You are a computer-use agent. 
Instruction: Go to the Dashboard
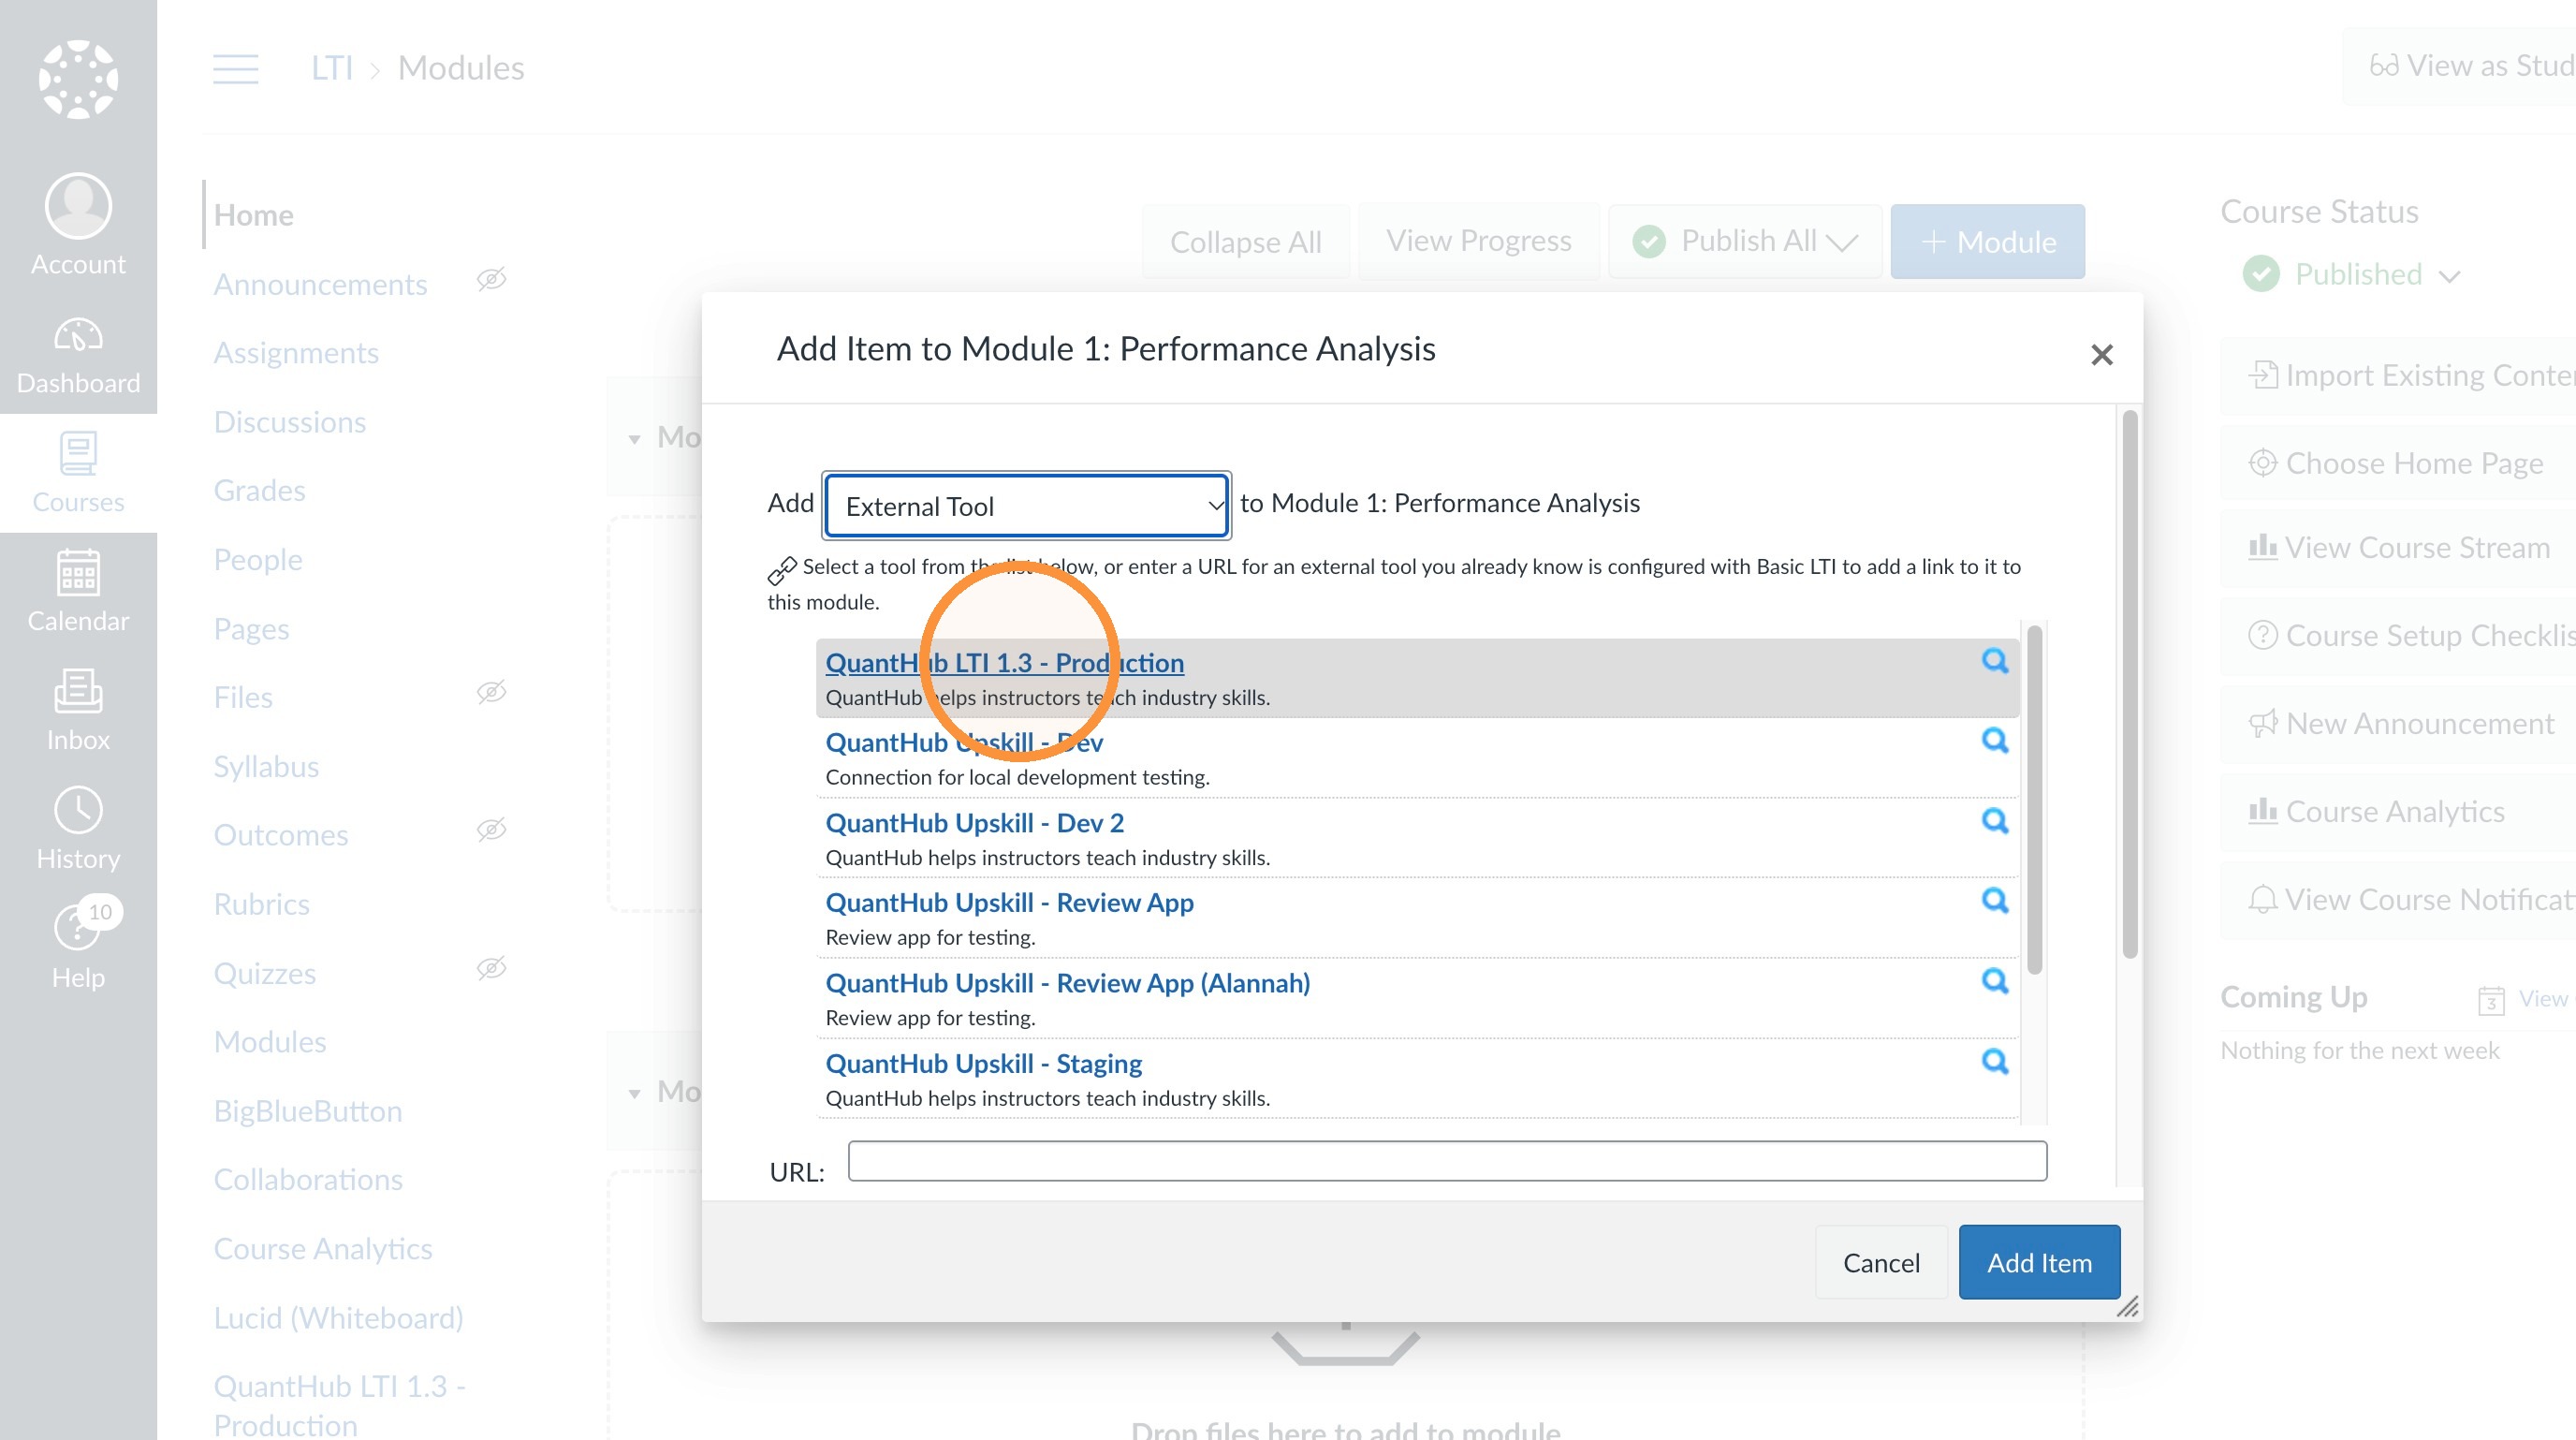coord(78,356)
